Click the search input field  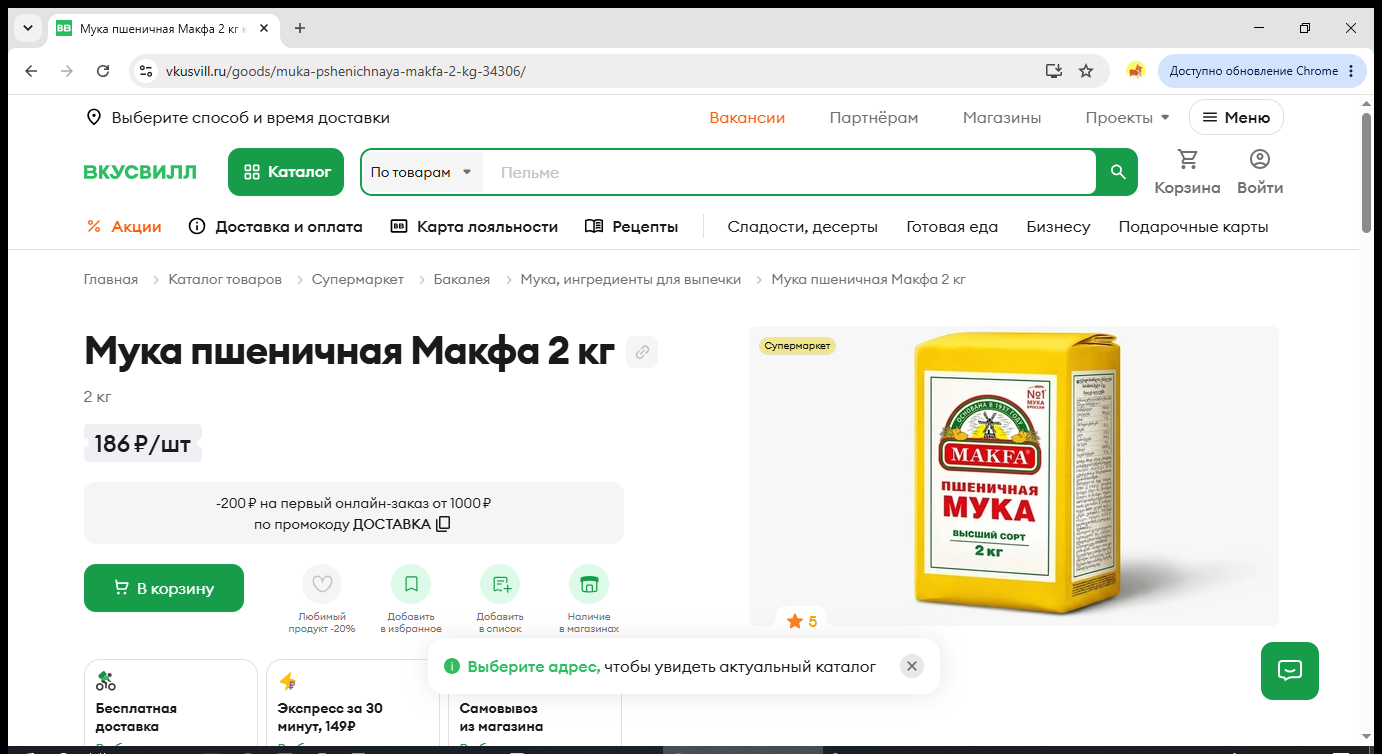tap(789, 172)
